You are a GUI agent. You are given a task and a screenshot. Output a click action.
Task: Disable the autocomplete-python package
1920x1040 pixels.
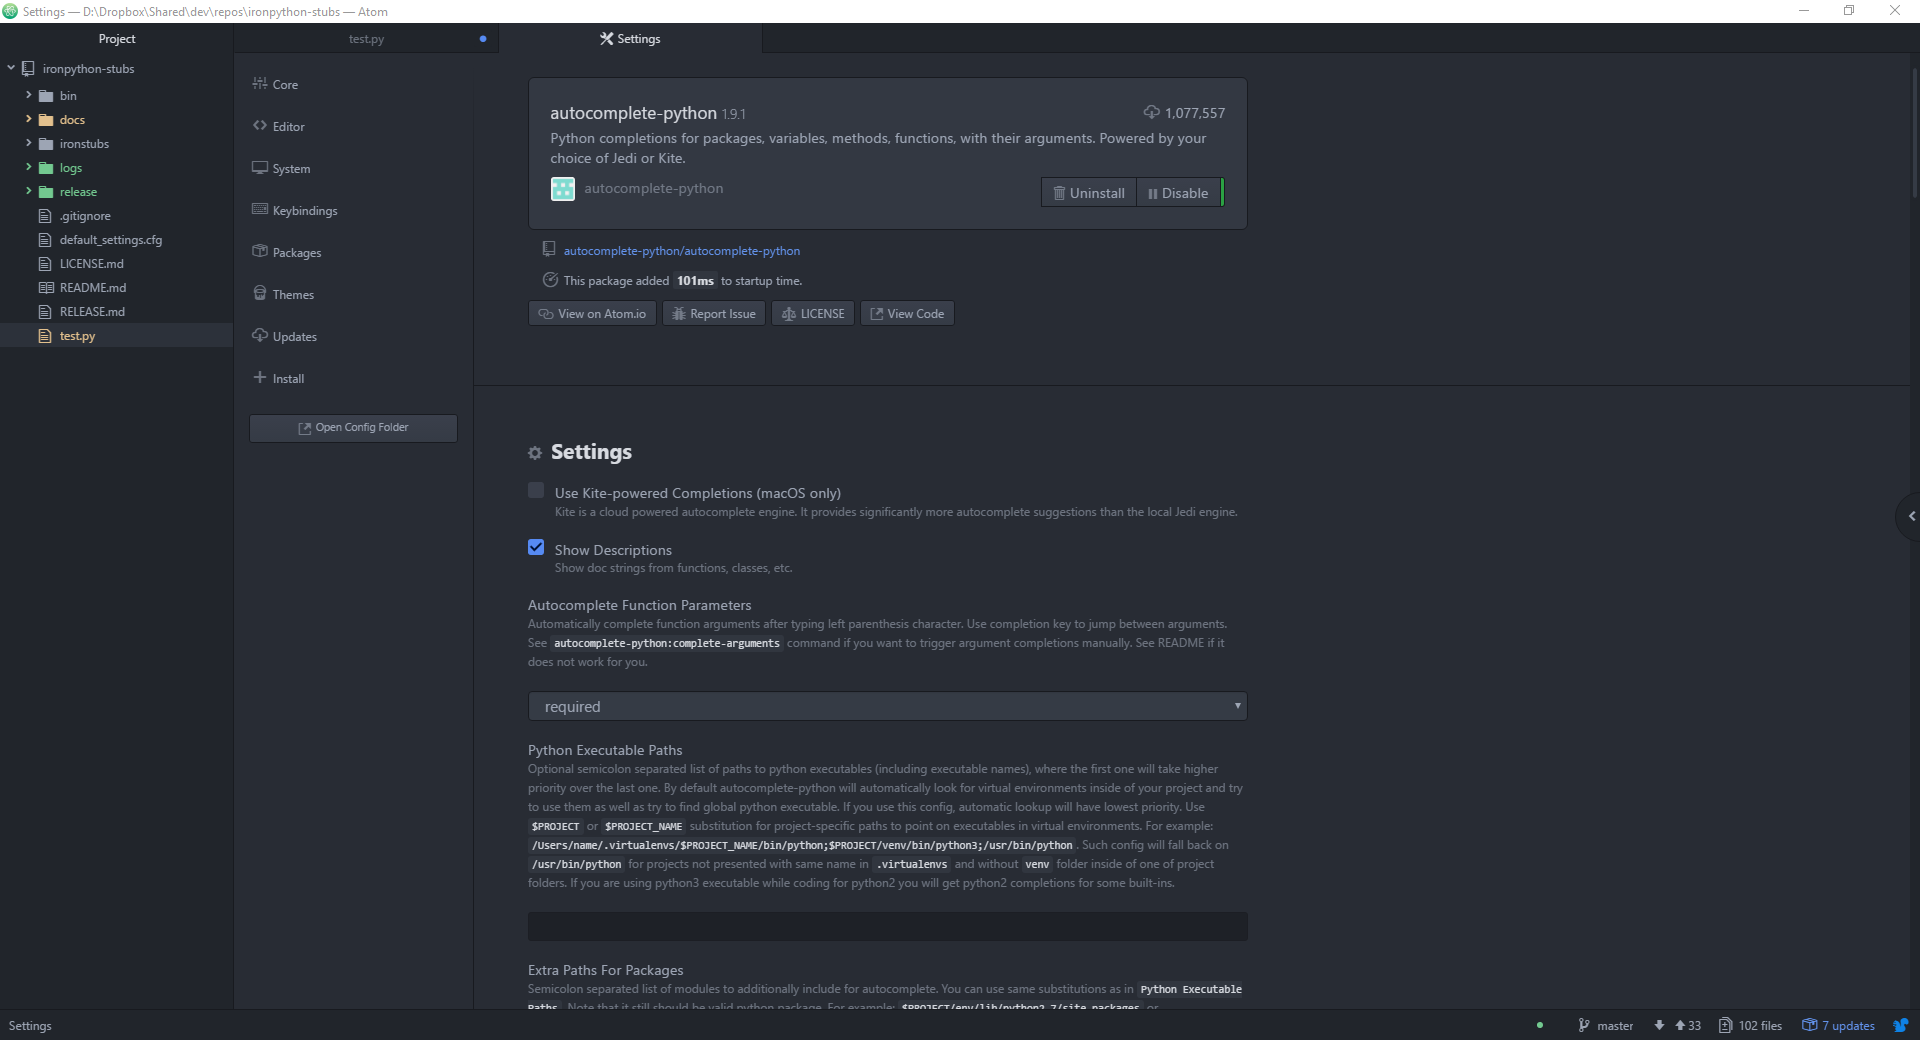click(1178, 193)
